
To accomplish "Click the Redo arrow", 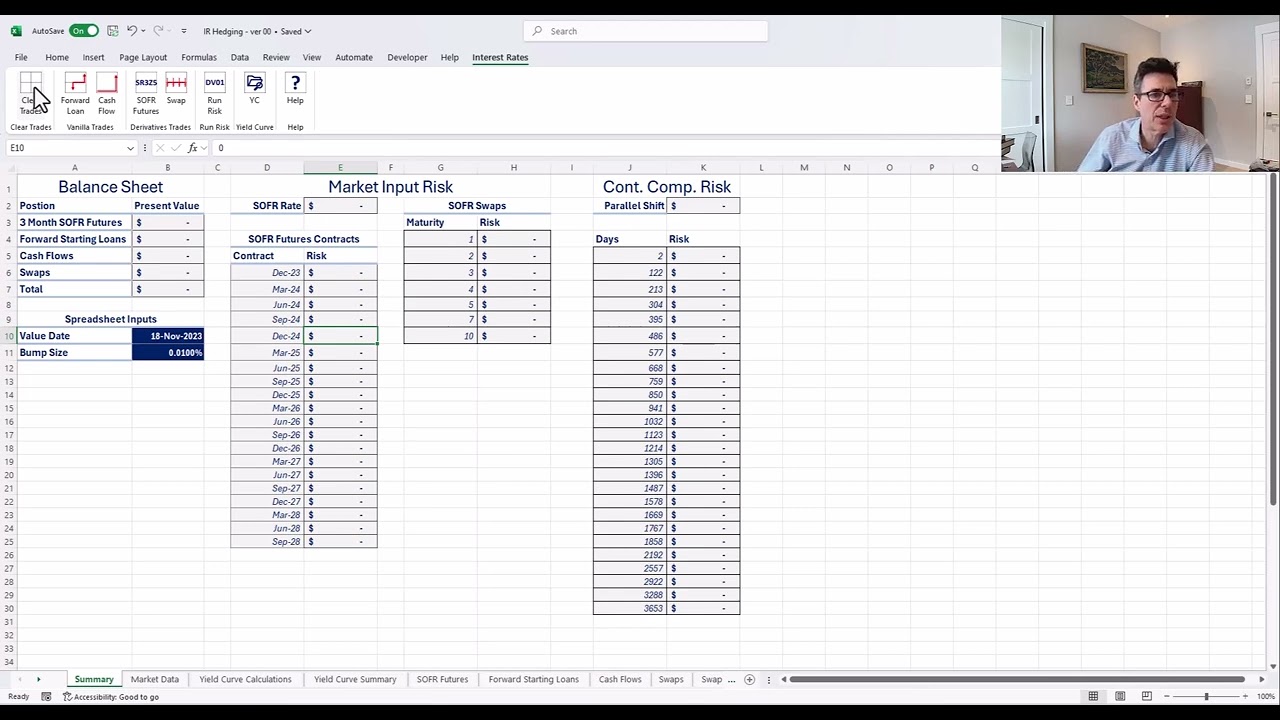I will [x=158, y=31].
